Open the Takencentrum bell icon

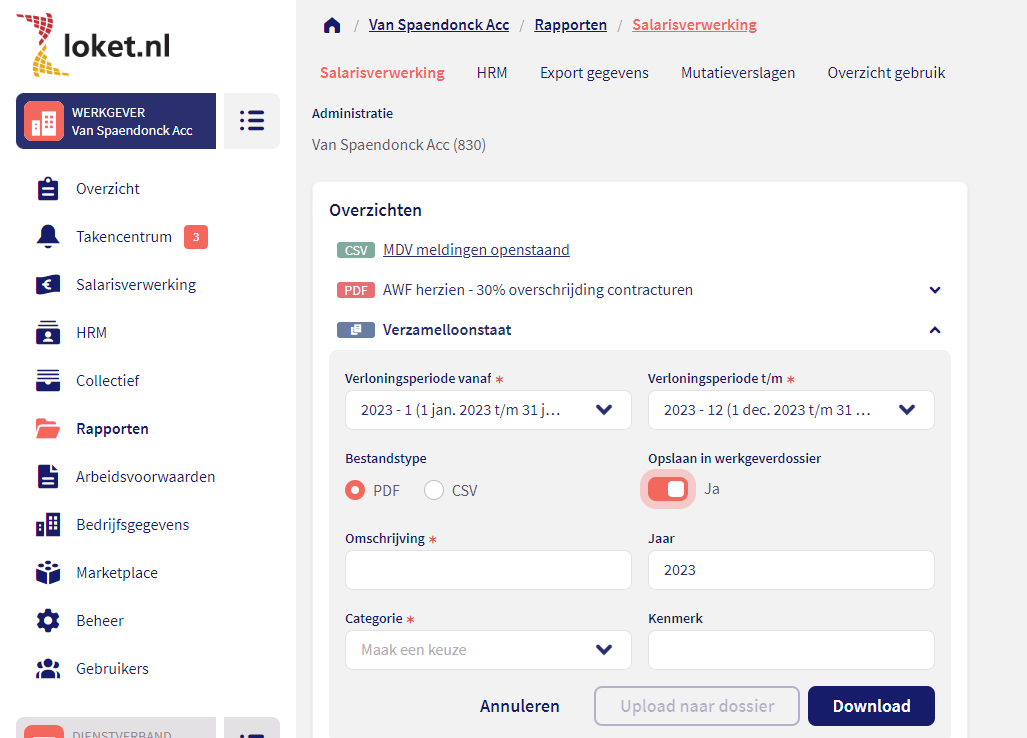point(48,237)
